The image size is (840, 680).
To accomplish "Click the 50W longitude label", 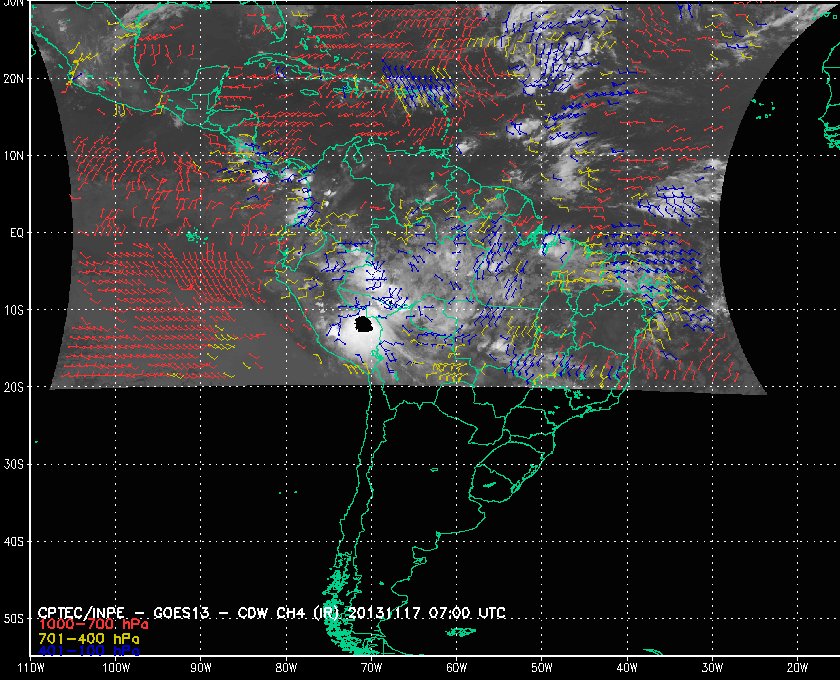I will 542,668.
